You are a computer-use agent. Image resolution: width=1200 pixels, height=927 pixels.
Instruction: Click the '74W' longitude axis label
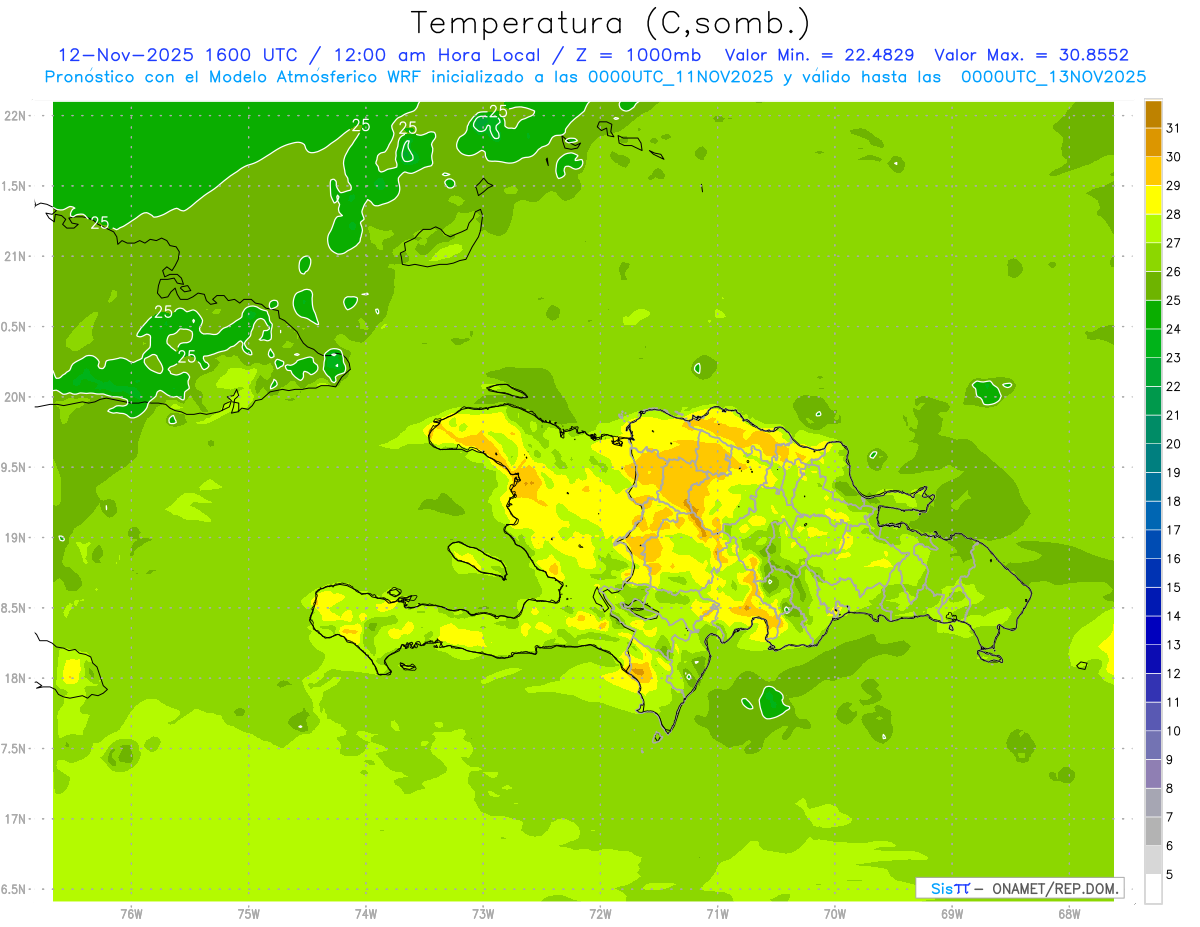point(366,913)
